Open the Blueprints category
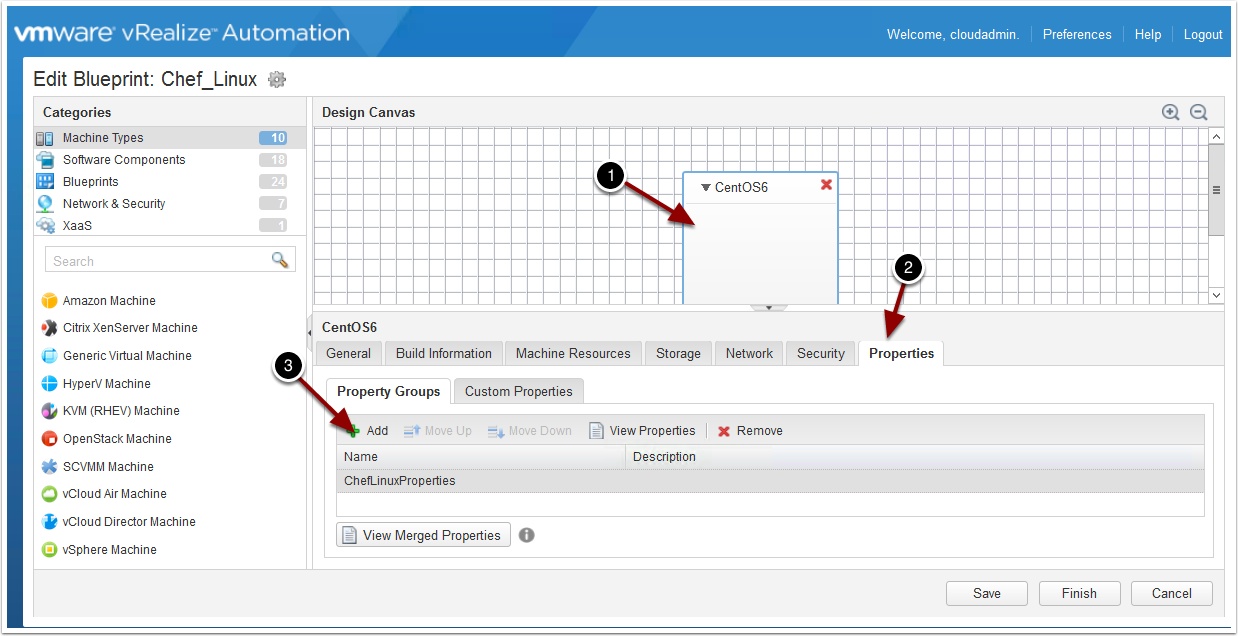This screenshot has width=1238, height=636. click(170, 182)
